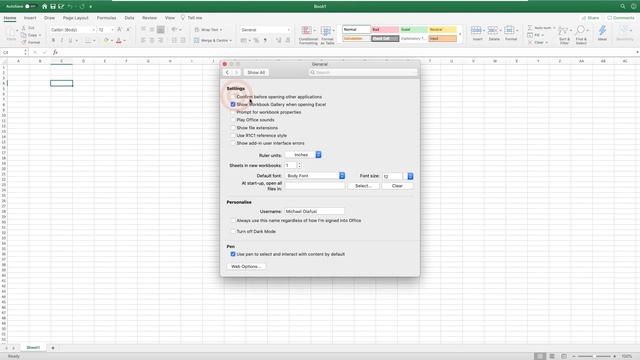Open the ribbon font name dropdown
This screenshot has height=360, width=640.
click(93, 30)
